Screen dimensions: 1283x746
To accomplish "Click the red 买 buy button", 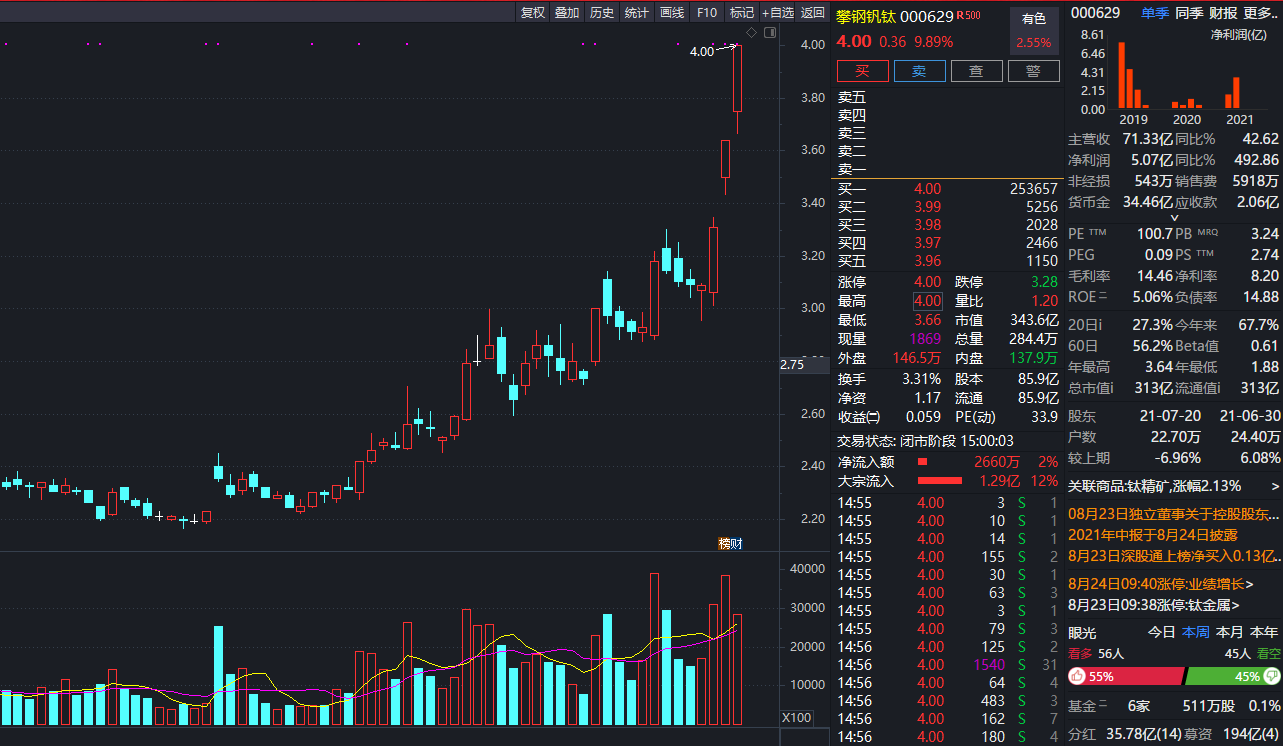I will (862, 71).
